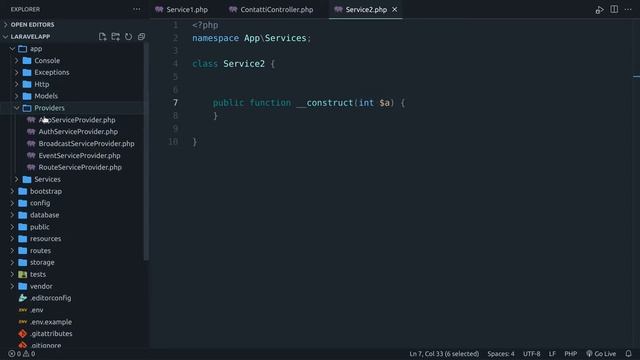Open BroadcastServiceProvider.php file
Viewport: 640px width, 360px height.
click(86, 144)
